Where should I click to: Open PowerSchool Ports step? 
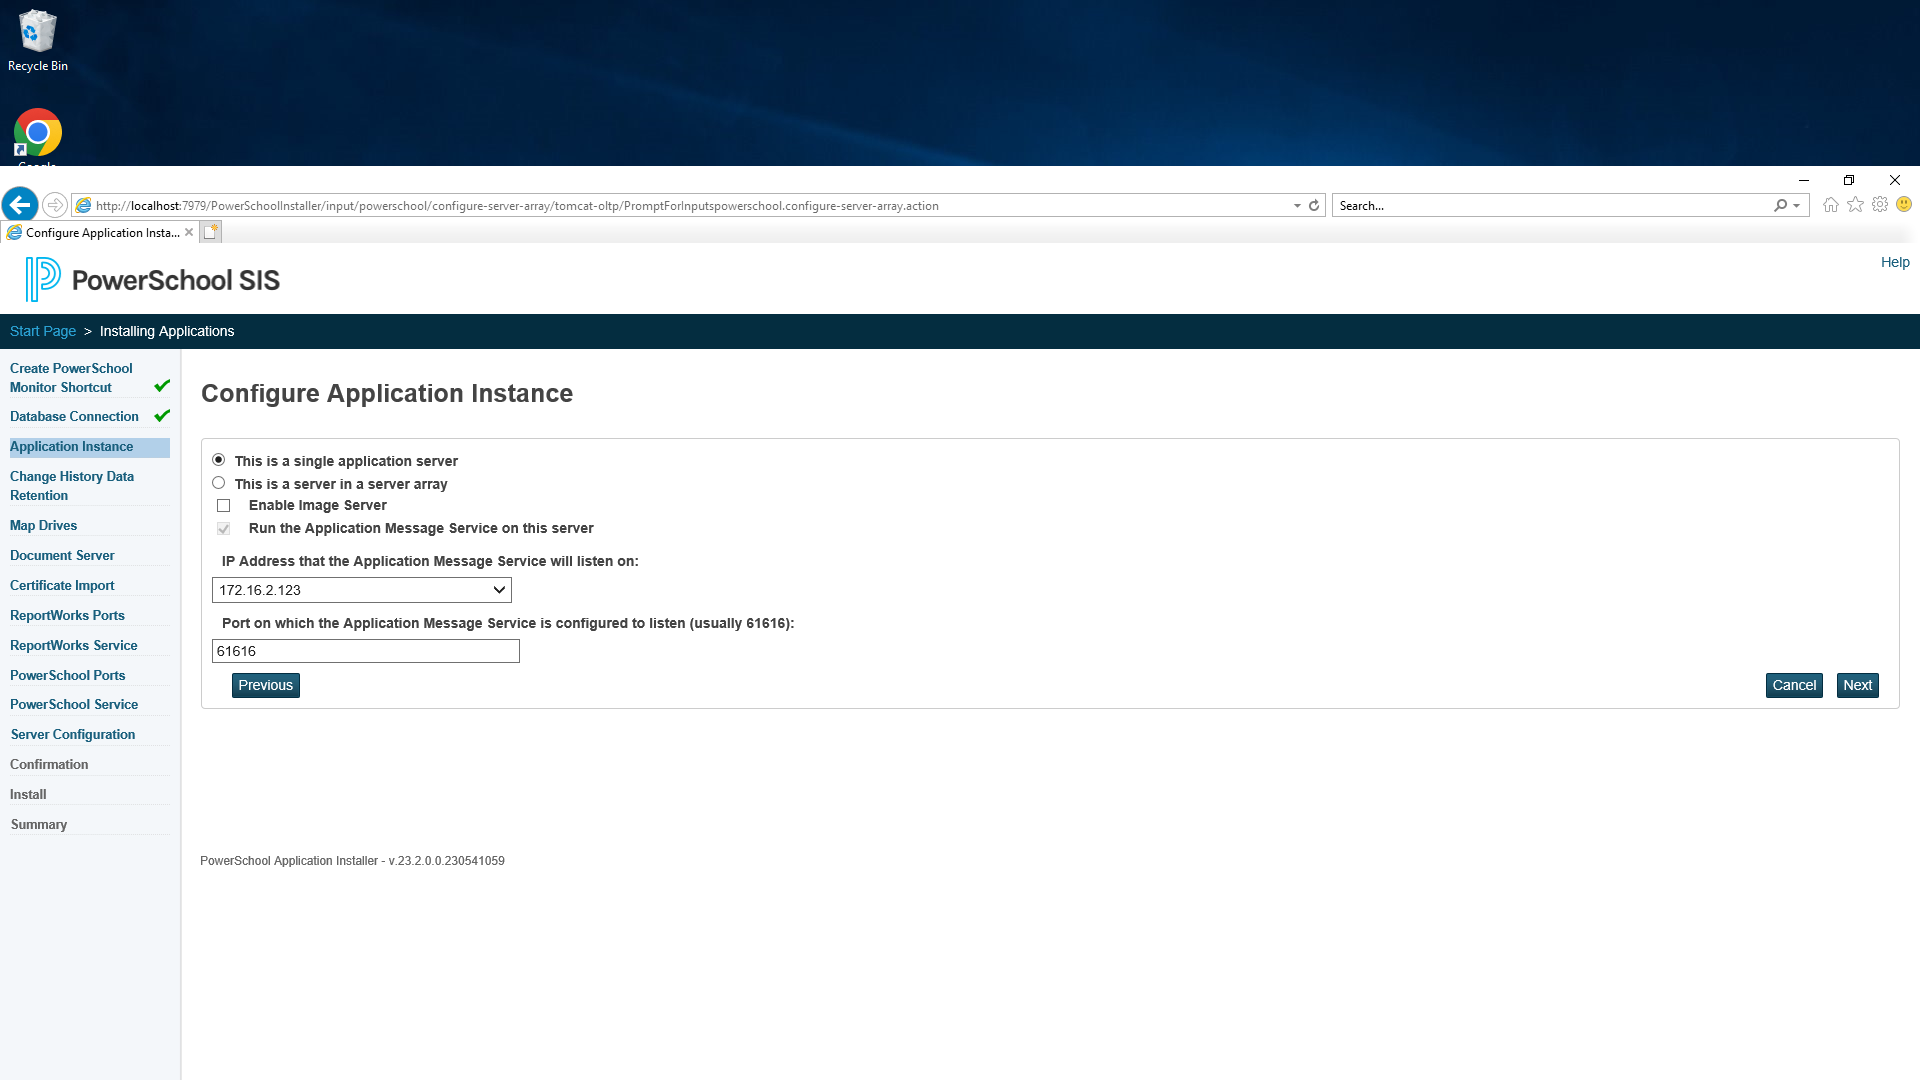click(68, 675)
